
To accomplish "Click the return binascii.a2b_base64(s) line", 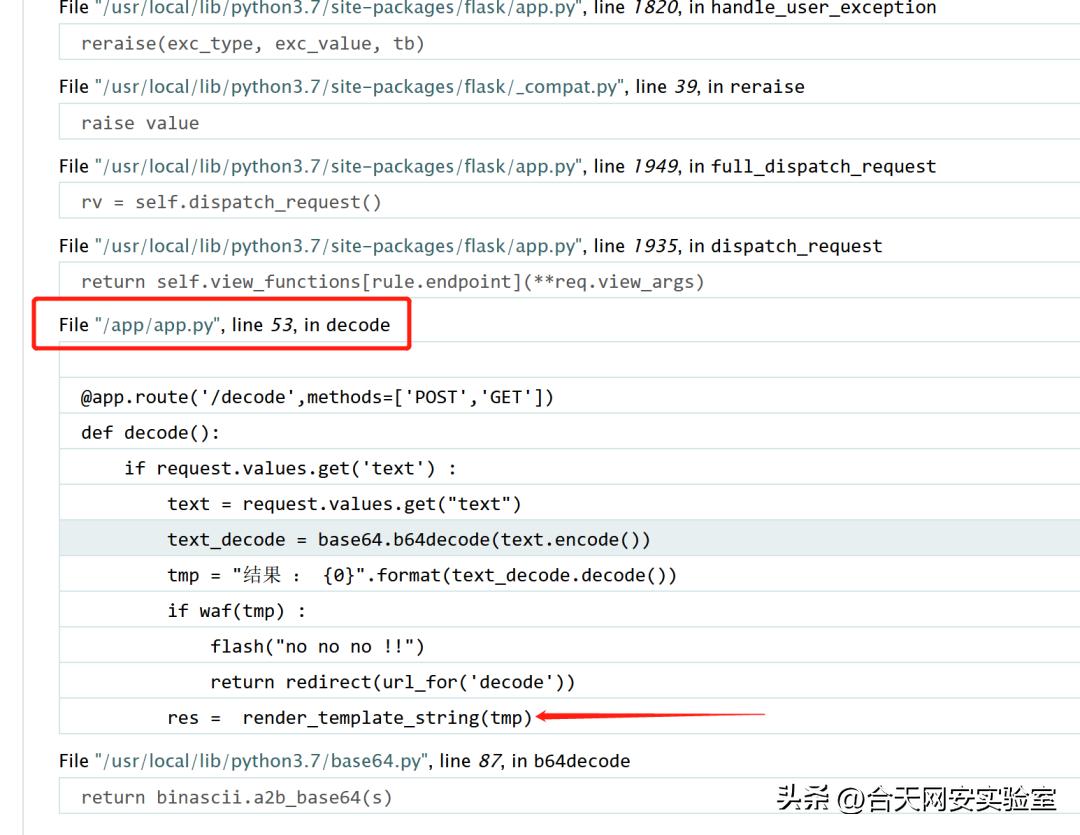I will tap(569, 796).
